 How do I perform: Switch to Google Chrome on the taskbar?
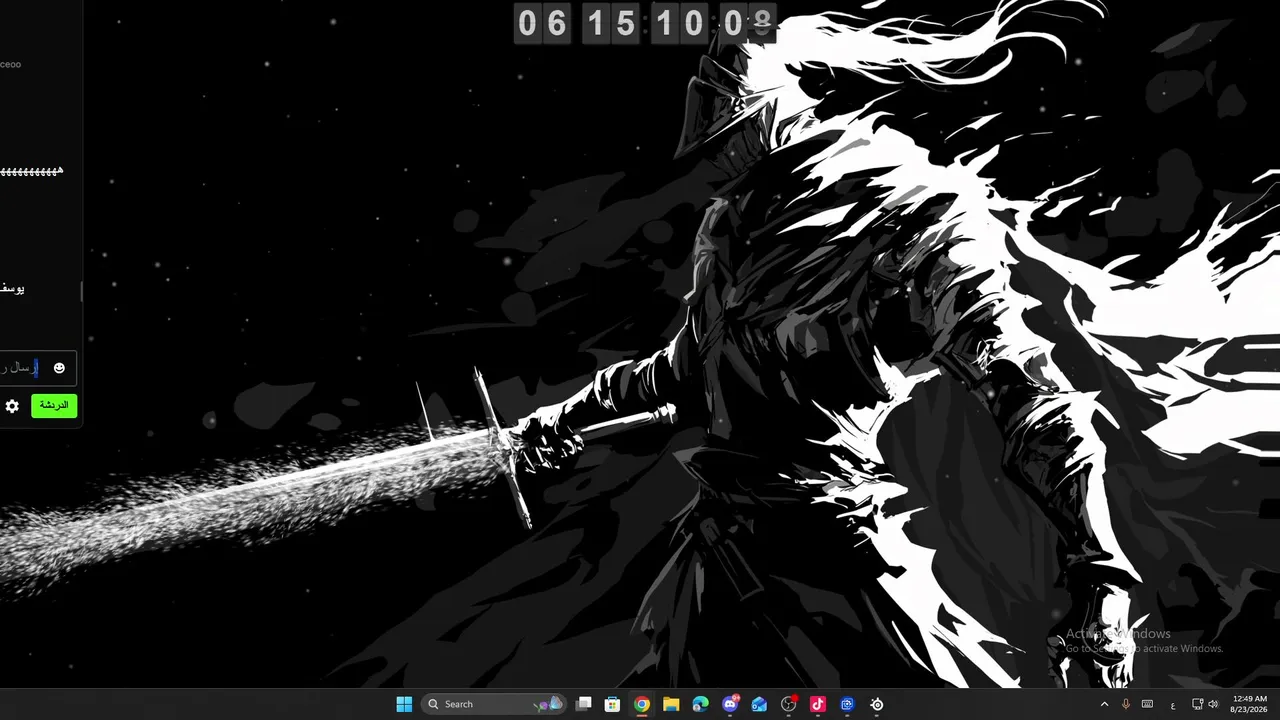click(x=642, y=704)
